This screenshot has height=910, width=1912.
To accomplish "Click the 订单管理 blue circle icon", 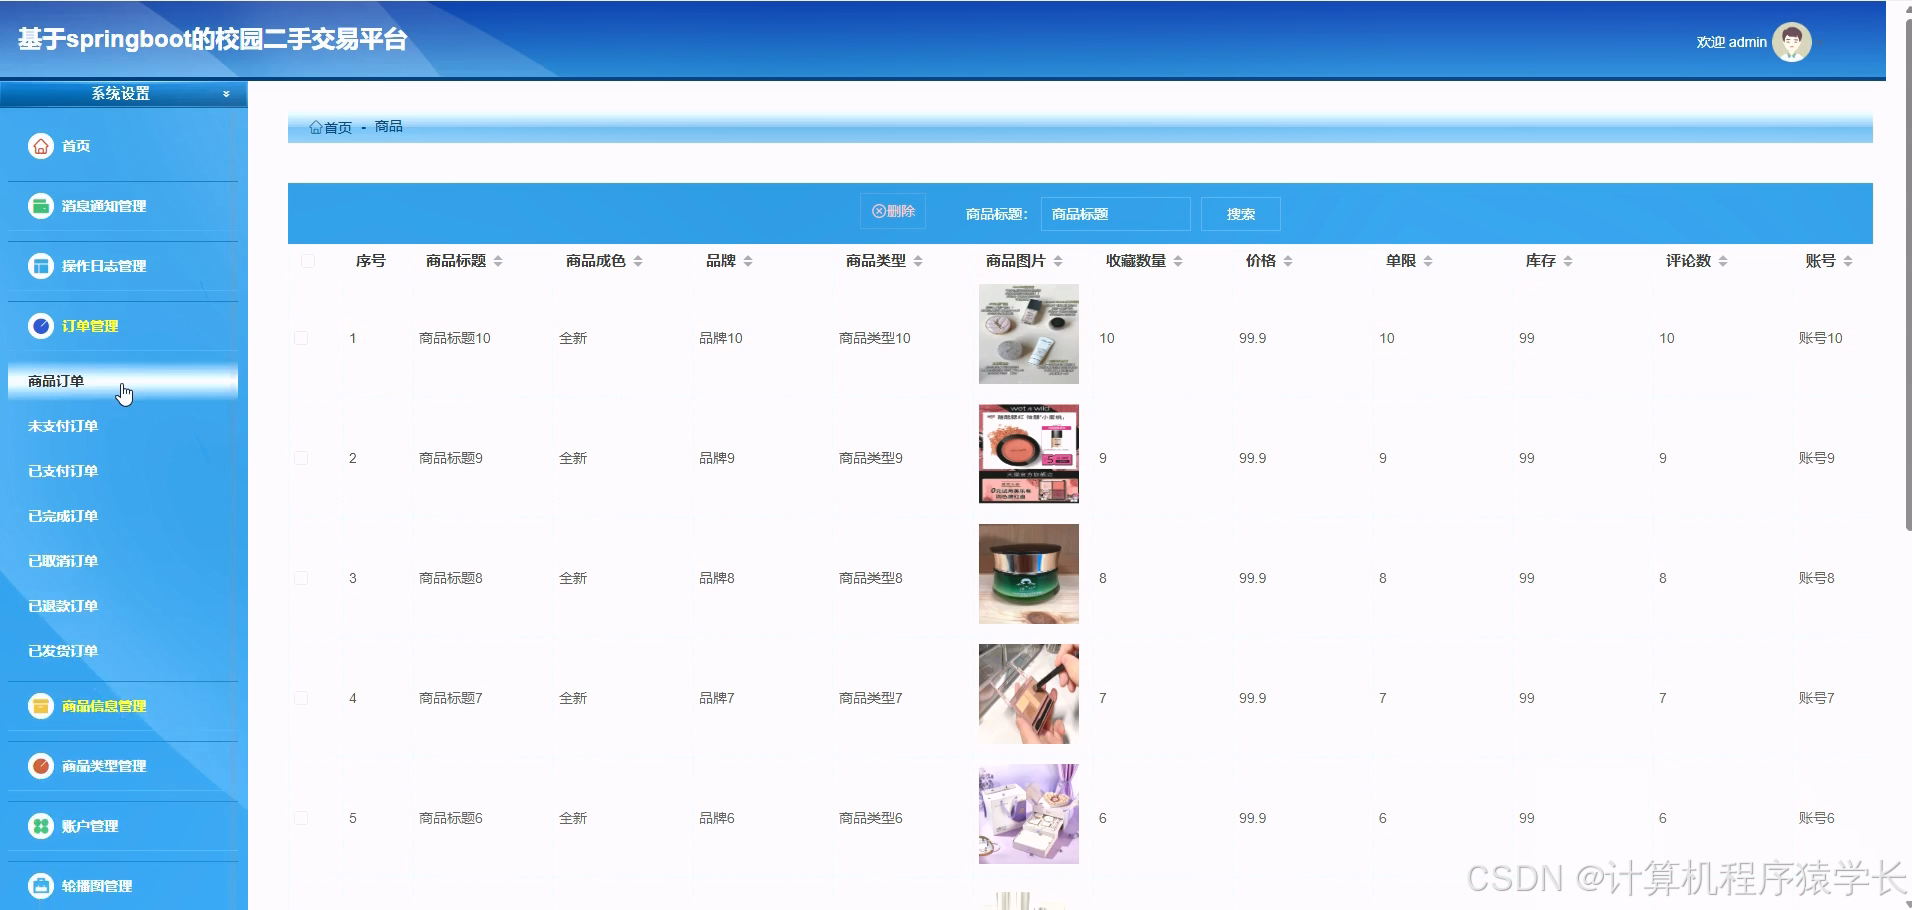I will coord(41,326).
